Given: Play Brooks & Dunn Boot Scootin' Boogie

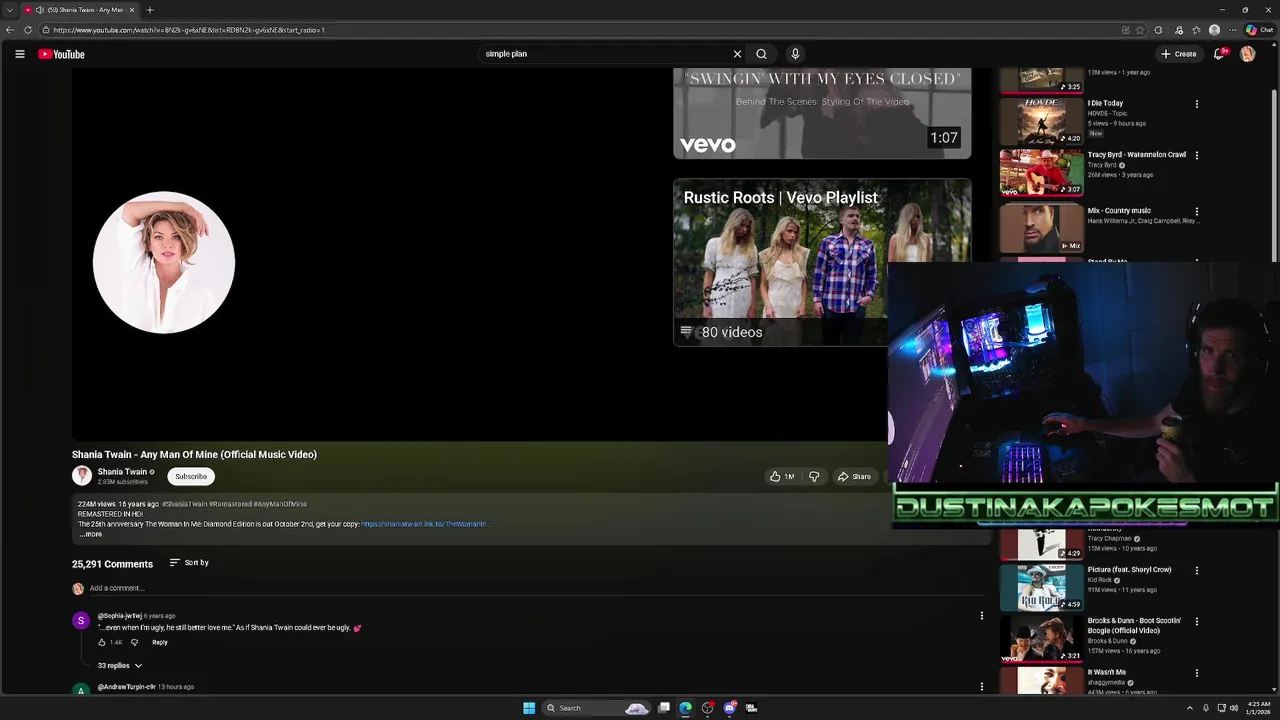Looking at the screenshot, I should pos(1041,638).
